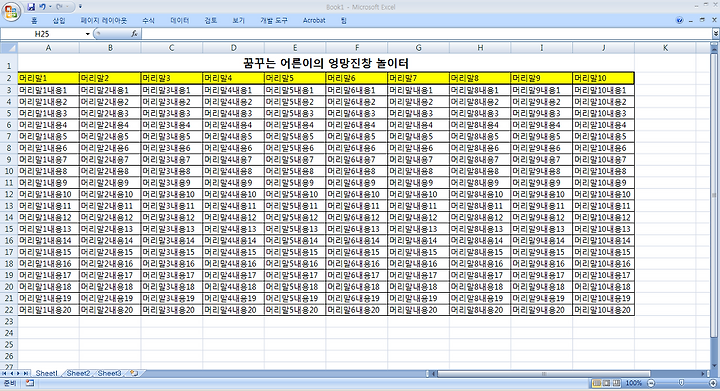The image size is (720, 391).
Task: Open Excel Help question mark icon
Action: (680, 20)
